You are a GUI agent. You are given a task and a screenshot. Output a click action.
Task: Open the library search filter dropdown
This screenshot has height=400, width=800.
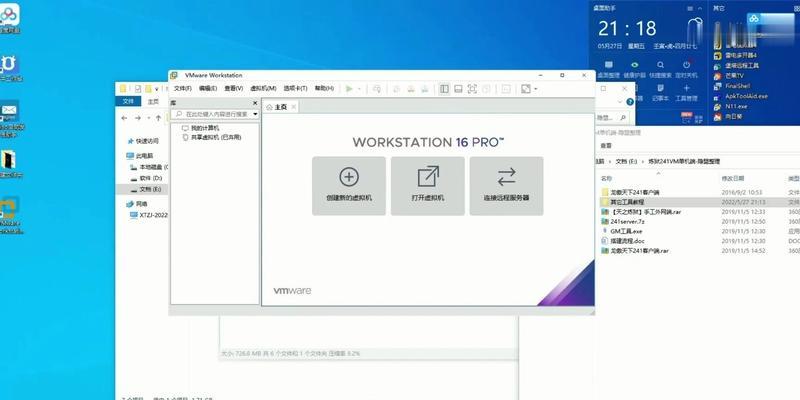(255, 114)
